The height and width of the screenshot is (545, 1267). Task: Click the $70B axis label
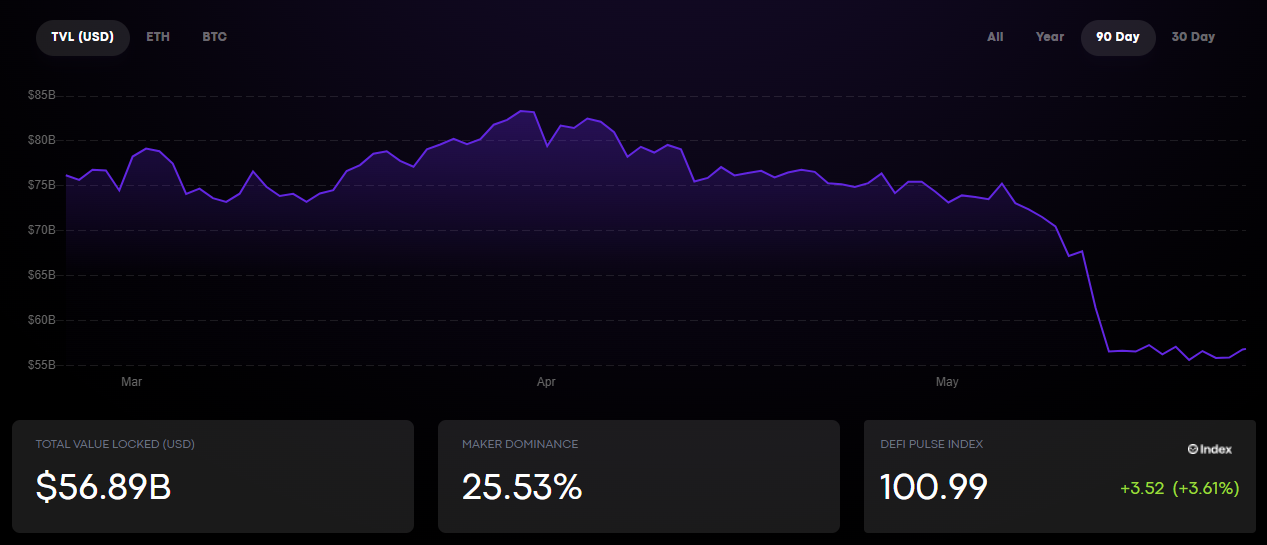click(41, 230)
